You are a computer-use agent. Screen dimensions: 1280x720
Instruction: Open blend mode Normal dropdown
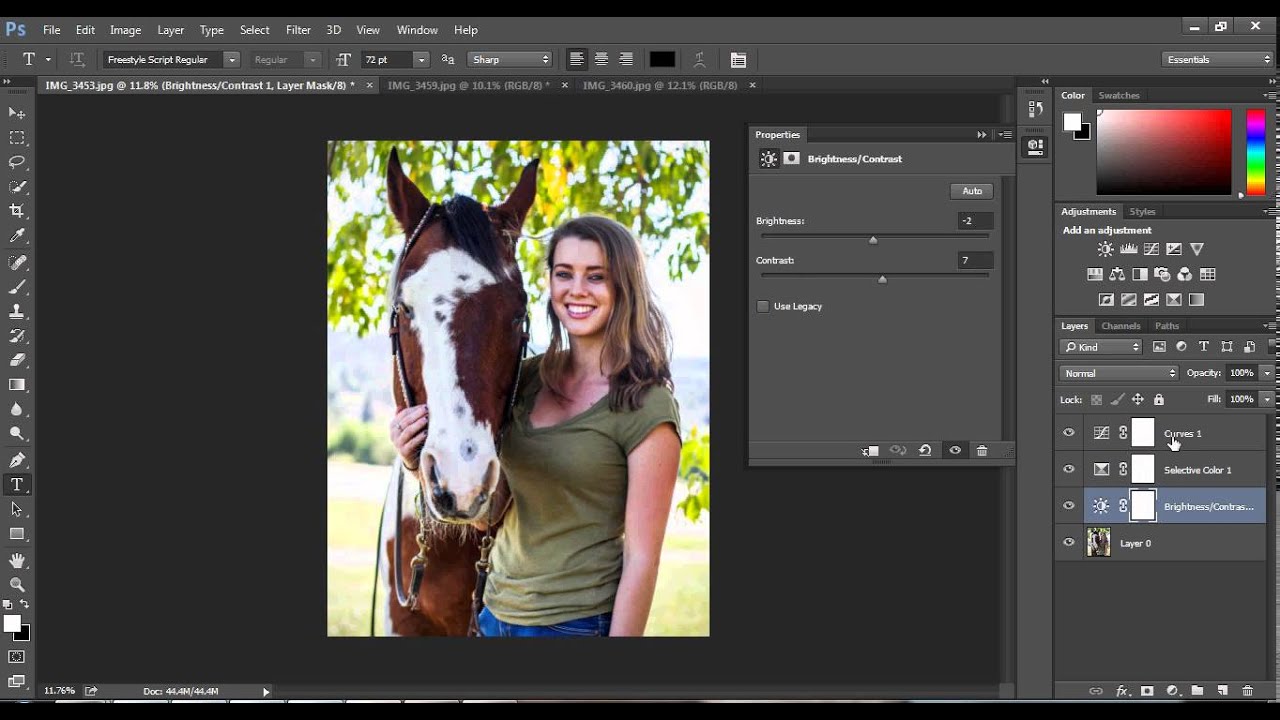(1119, 373)
